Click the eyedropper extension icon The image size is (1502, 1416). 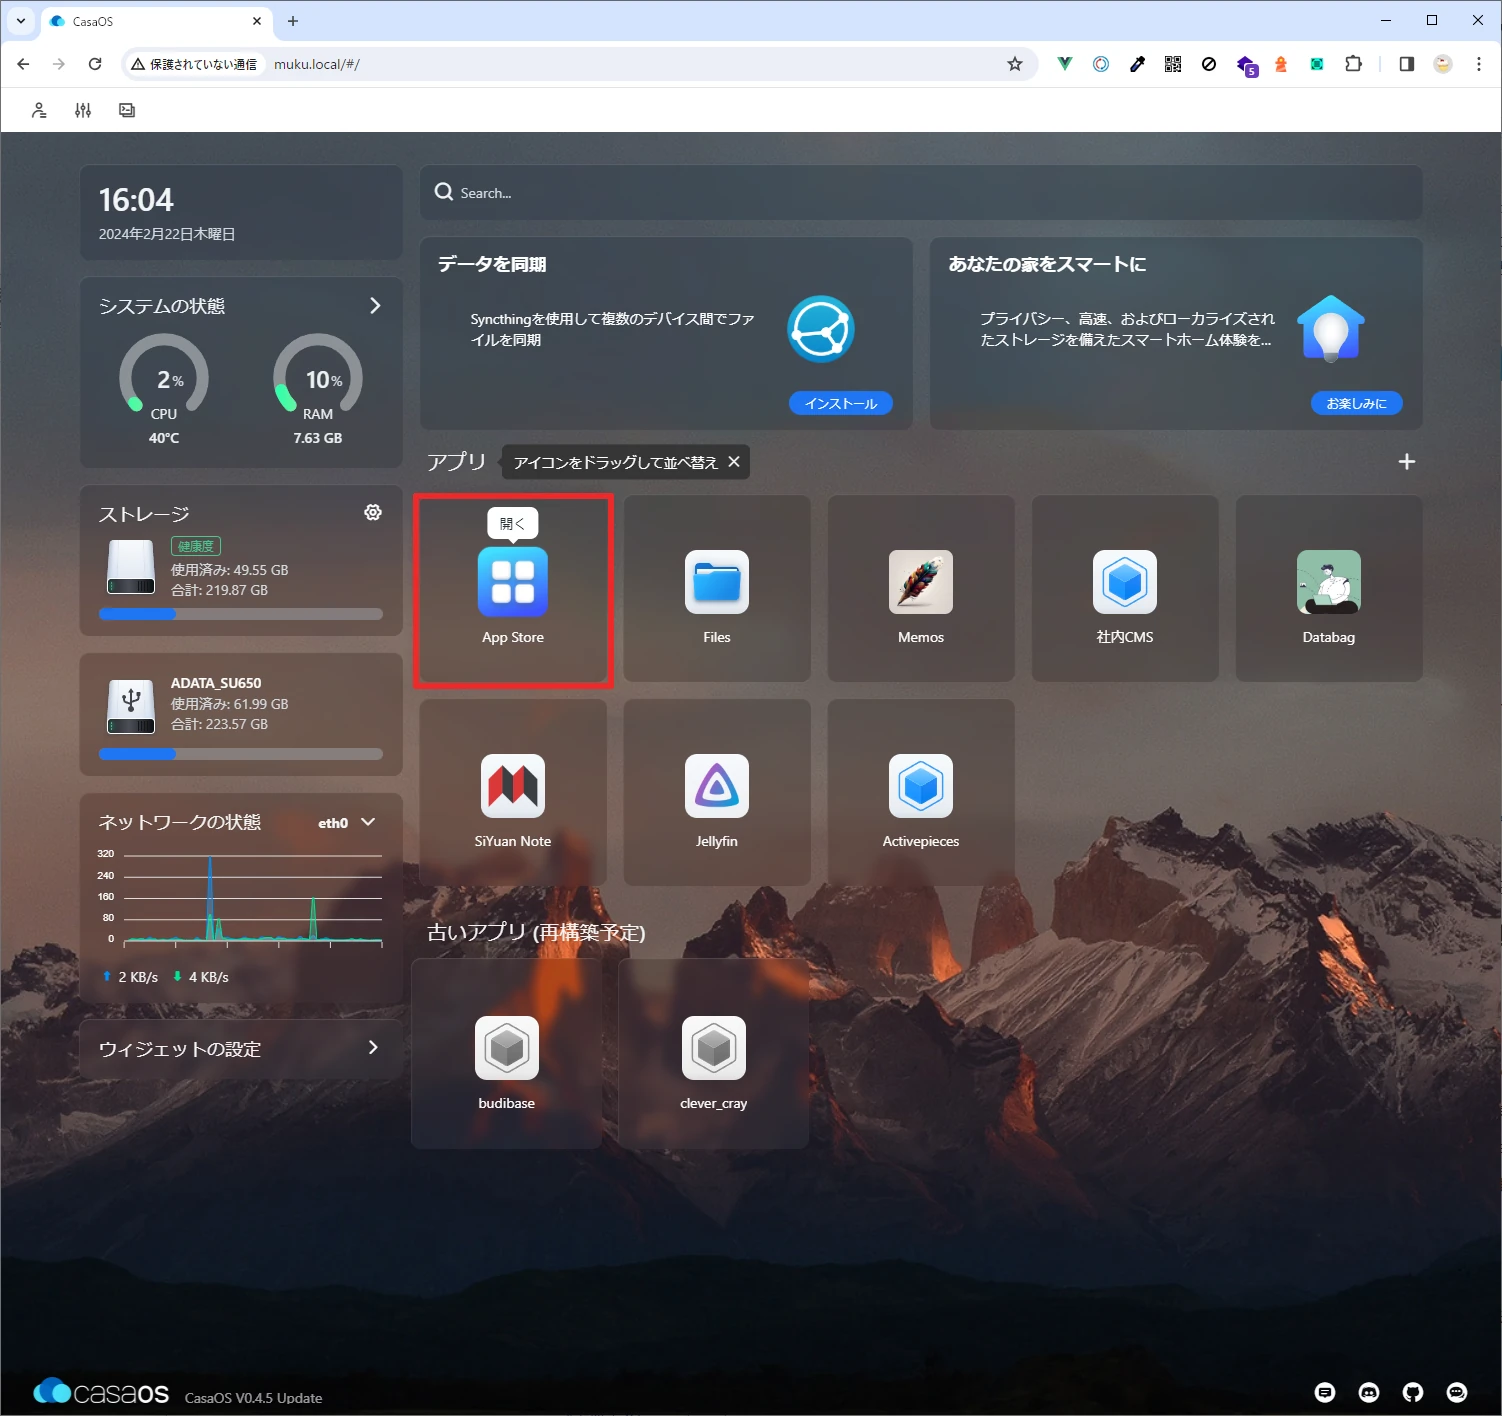1137,64
